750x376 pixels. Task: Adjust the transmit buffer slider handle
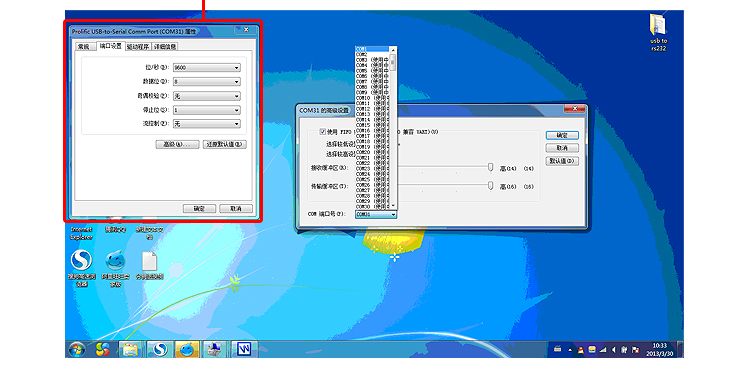coord(490,185)
